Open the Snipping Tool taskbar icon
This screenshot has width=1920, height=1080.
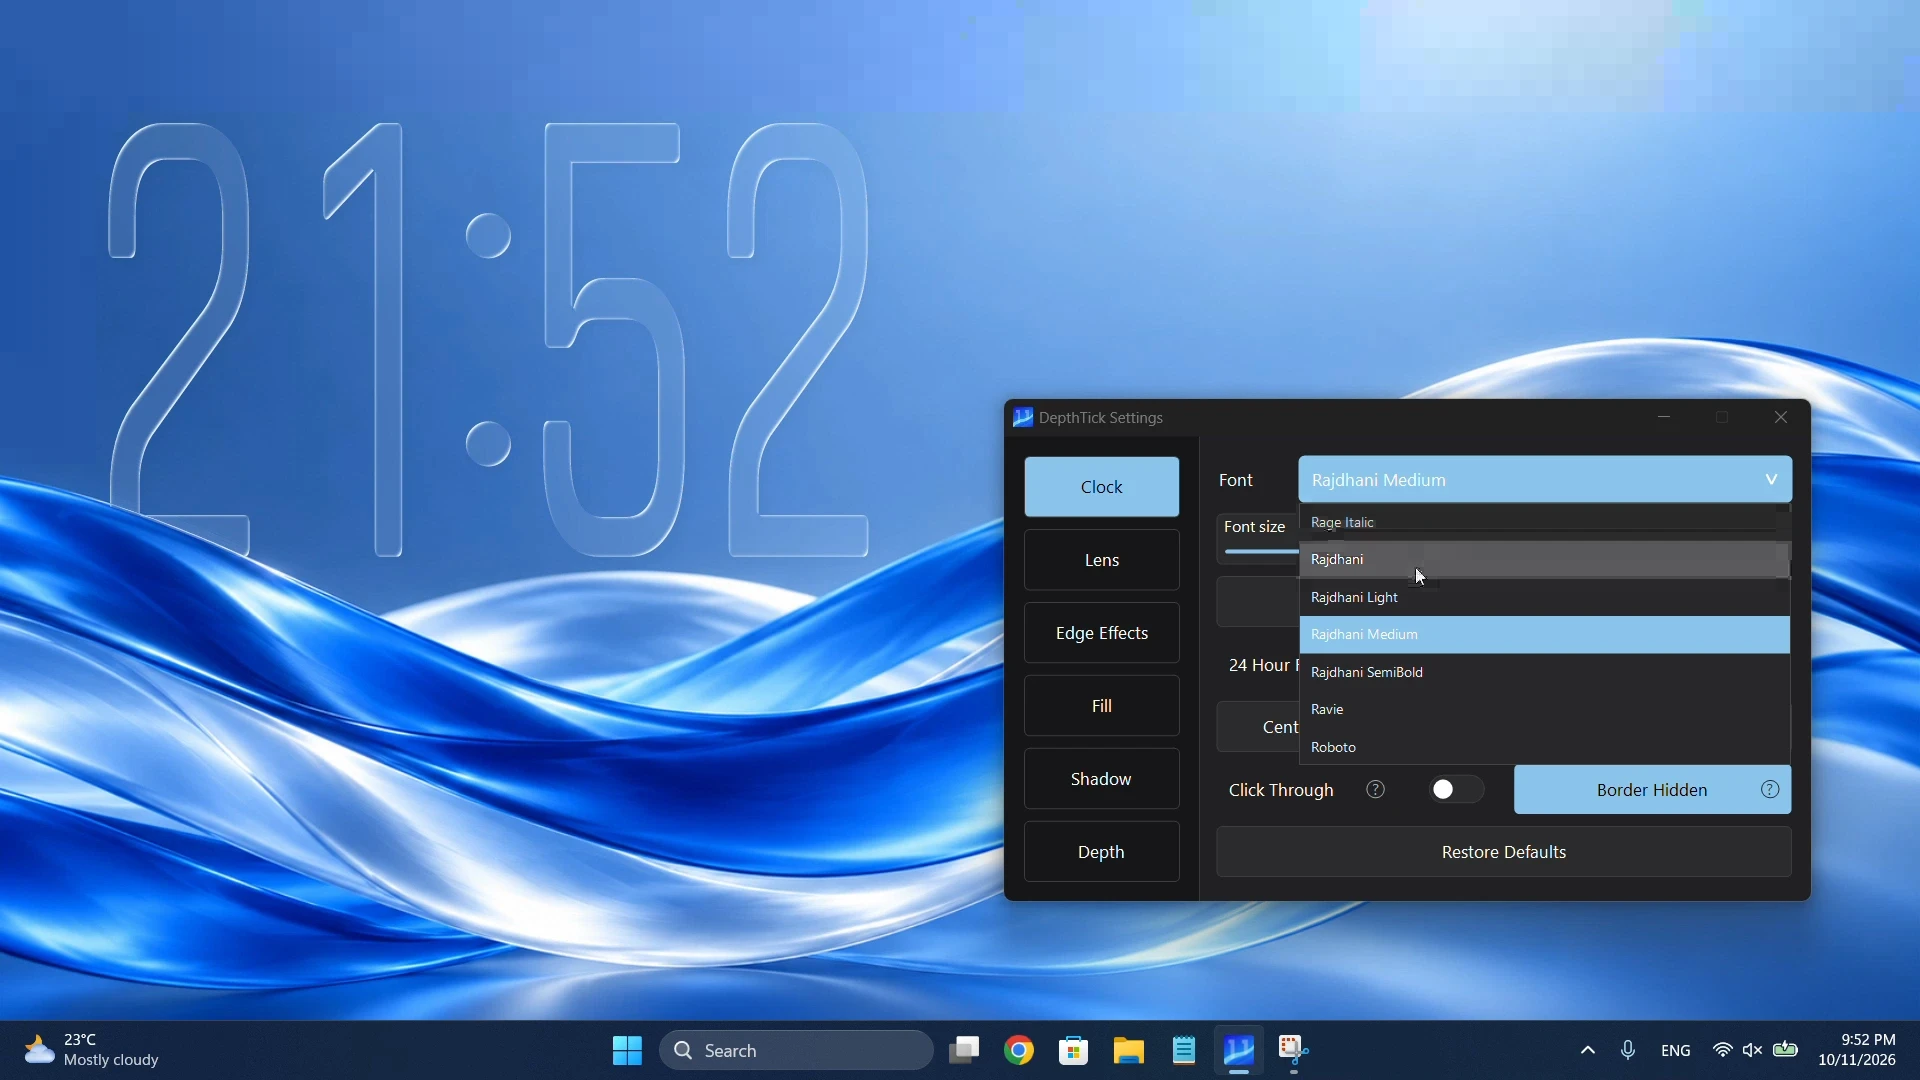coord(1295,1051)
